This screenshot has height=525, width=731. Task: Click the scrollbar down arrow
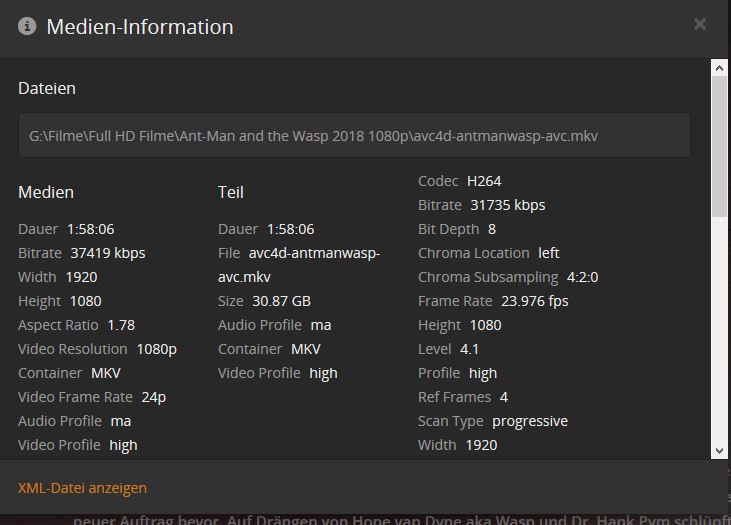click(x=718, y=451)
